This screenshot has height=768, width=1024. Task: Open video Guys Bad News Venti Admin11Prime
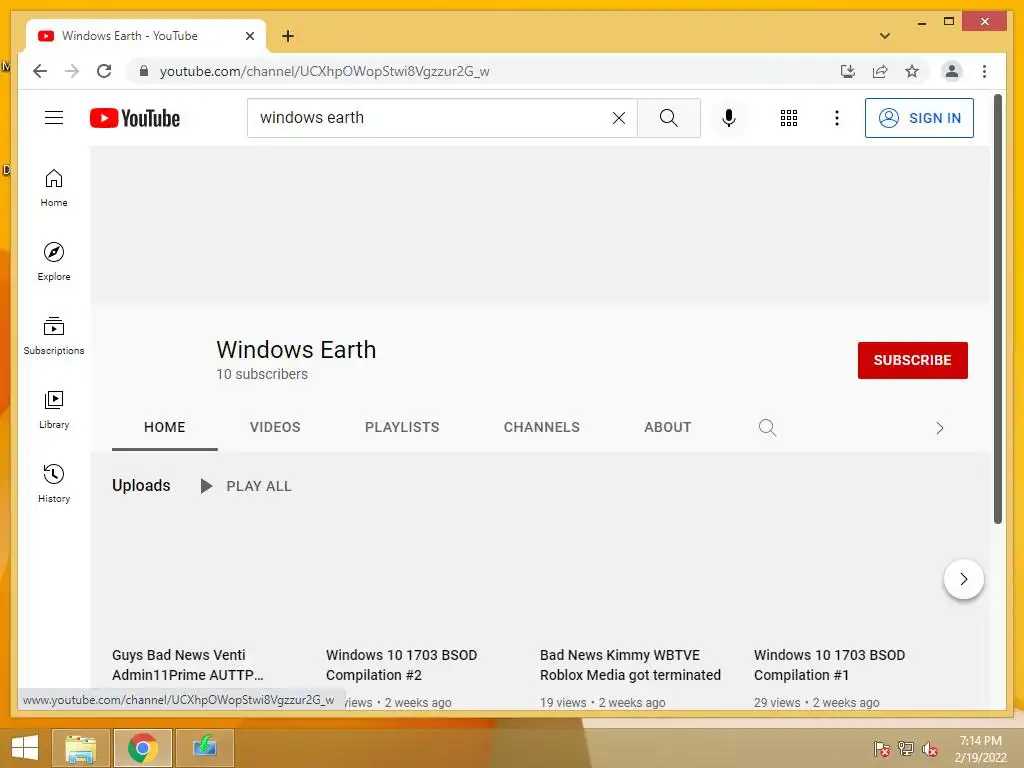click(x=187, y=665)
